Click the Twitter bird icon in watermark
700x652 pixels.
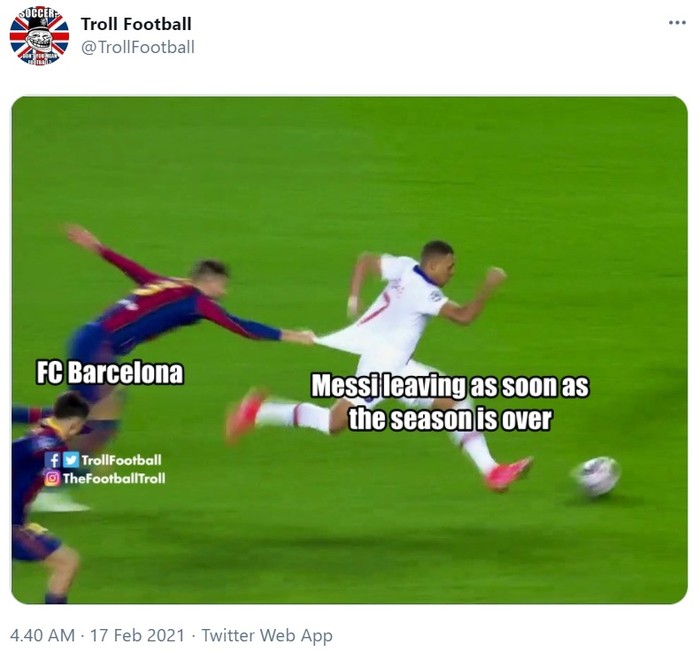(x=71, y=460)
